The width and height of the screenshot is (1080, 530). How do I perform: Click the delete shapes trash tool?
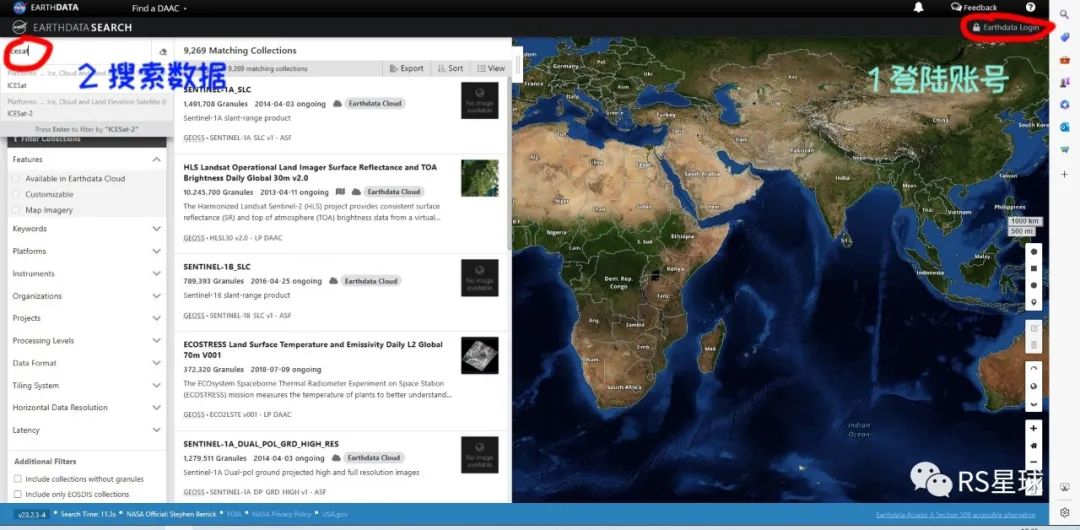pyautogui.click(x=1034, y=345)
